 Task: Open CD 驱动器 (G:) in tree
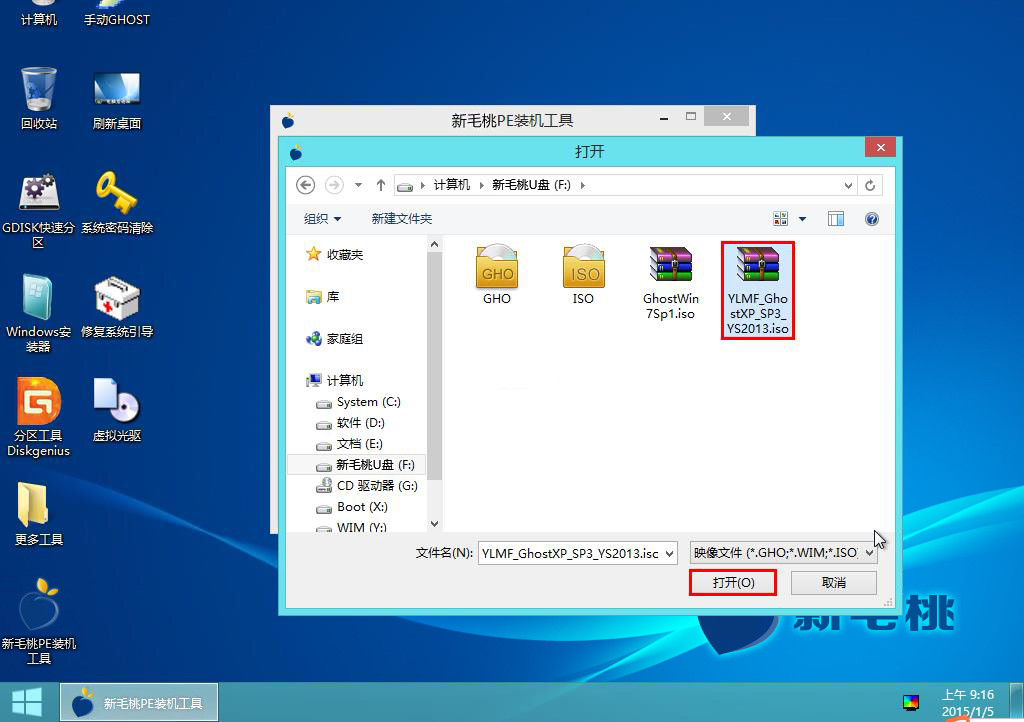[x=366, y=486]
